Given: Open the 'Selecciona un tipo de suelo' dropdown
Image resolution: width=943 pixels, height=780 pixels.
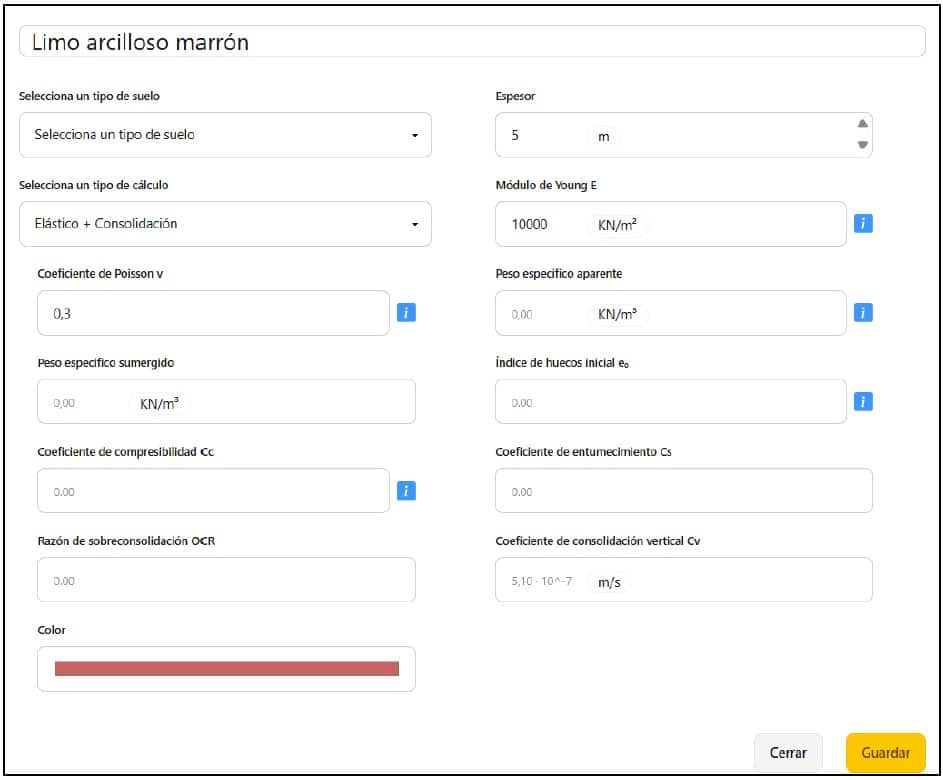Looking at the screenshot, I should click(x=225, y=135).
